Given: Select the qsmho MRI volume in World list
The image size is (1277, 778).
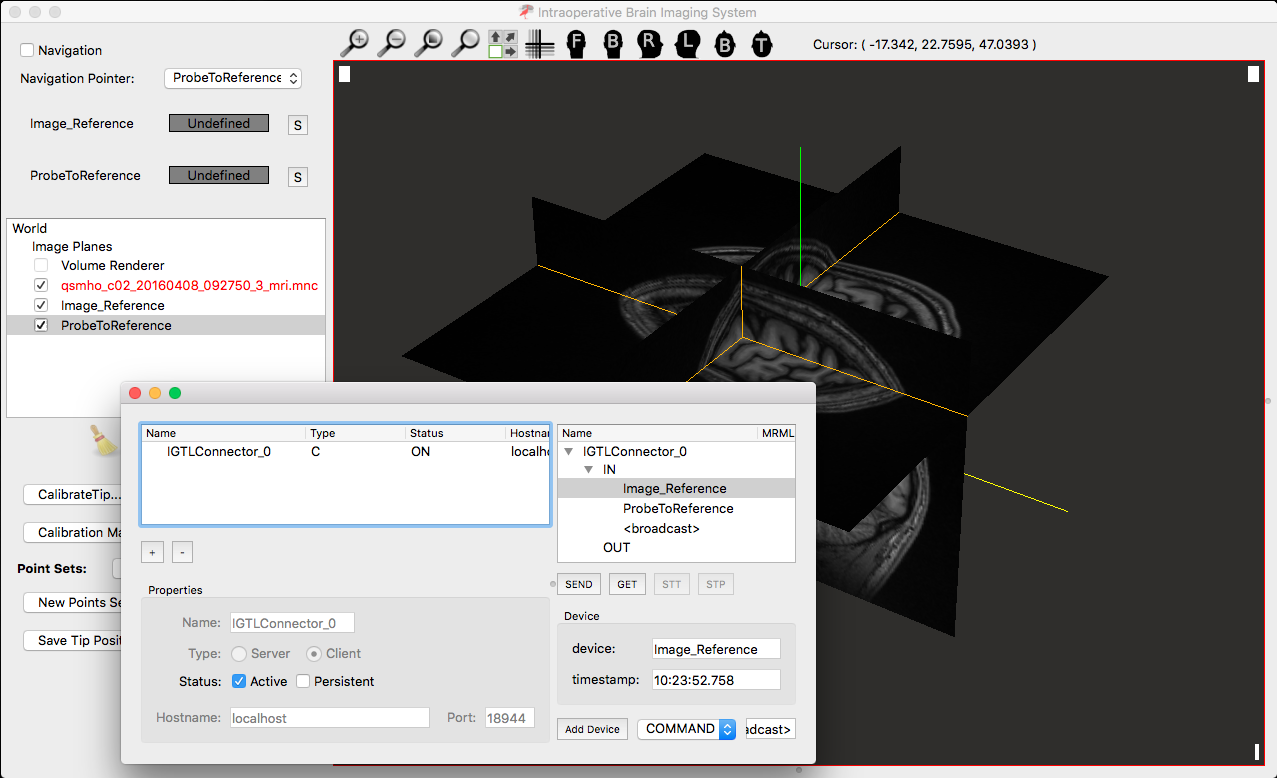Looking at the screenshot, I should click(x=189, y=286).
